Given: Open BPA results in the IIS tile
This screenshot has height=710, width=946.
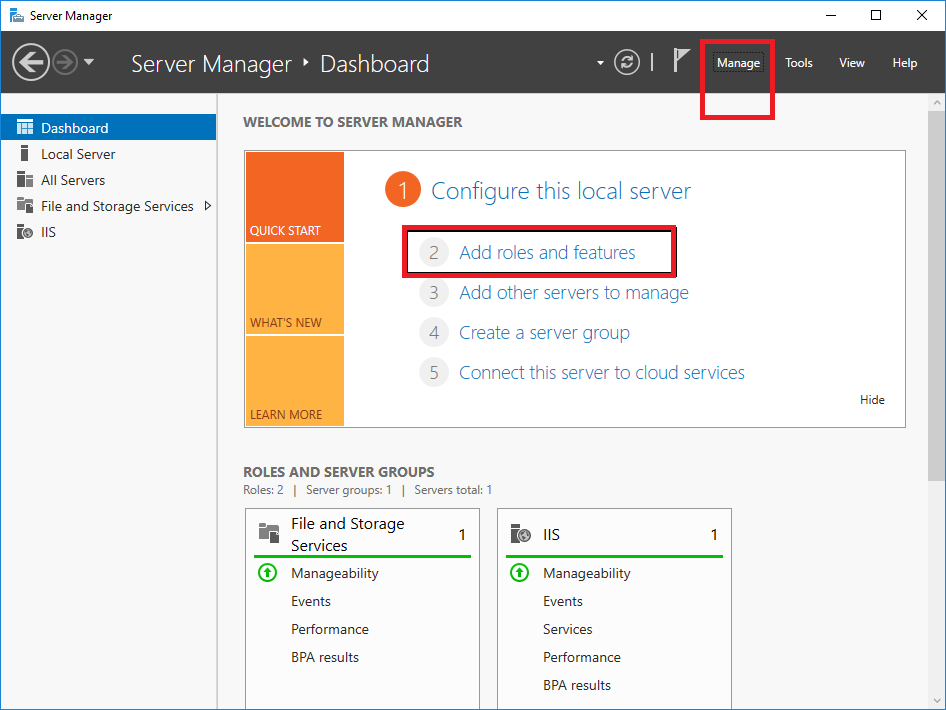Looking at the screenshot, I should tap(577, 685).
